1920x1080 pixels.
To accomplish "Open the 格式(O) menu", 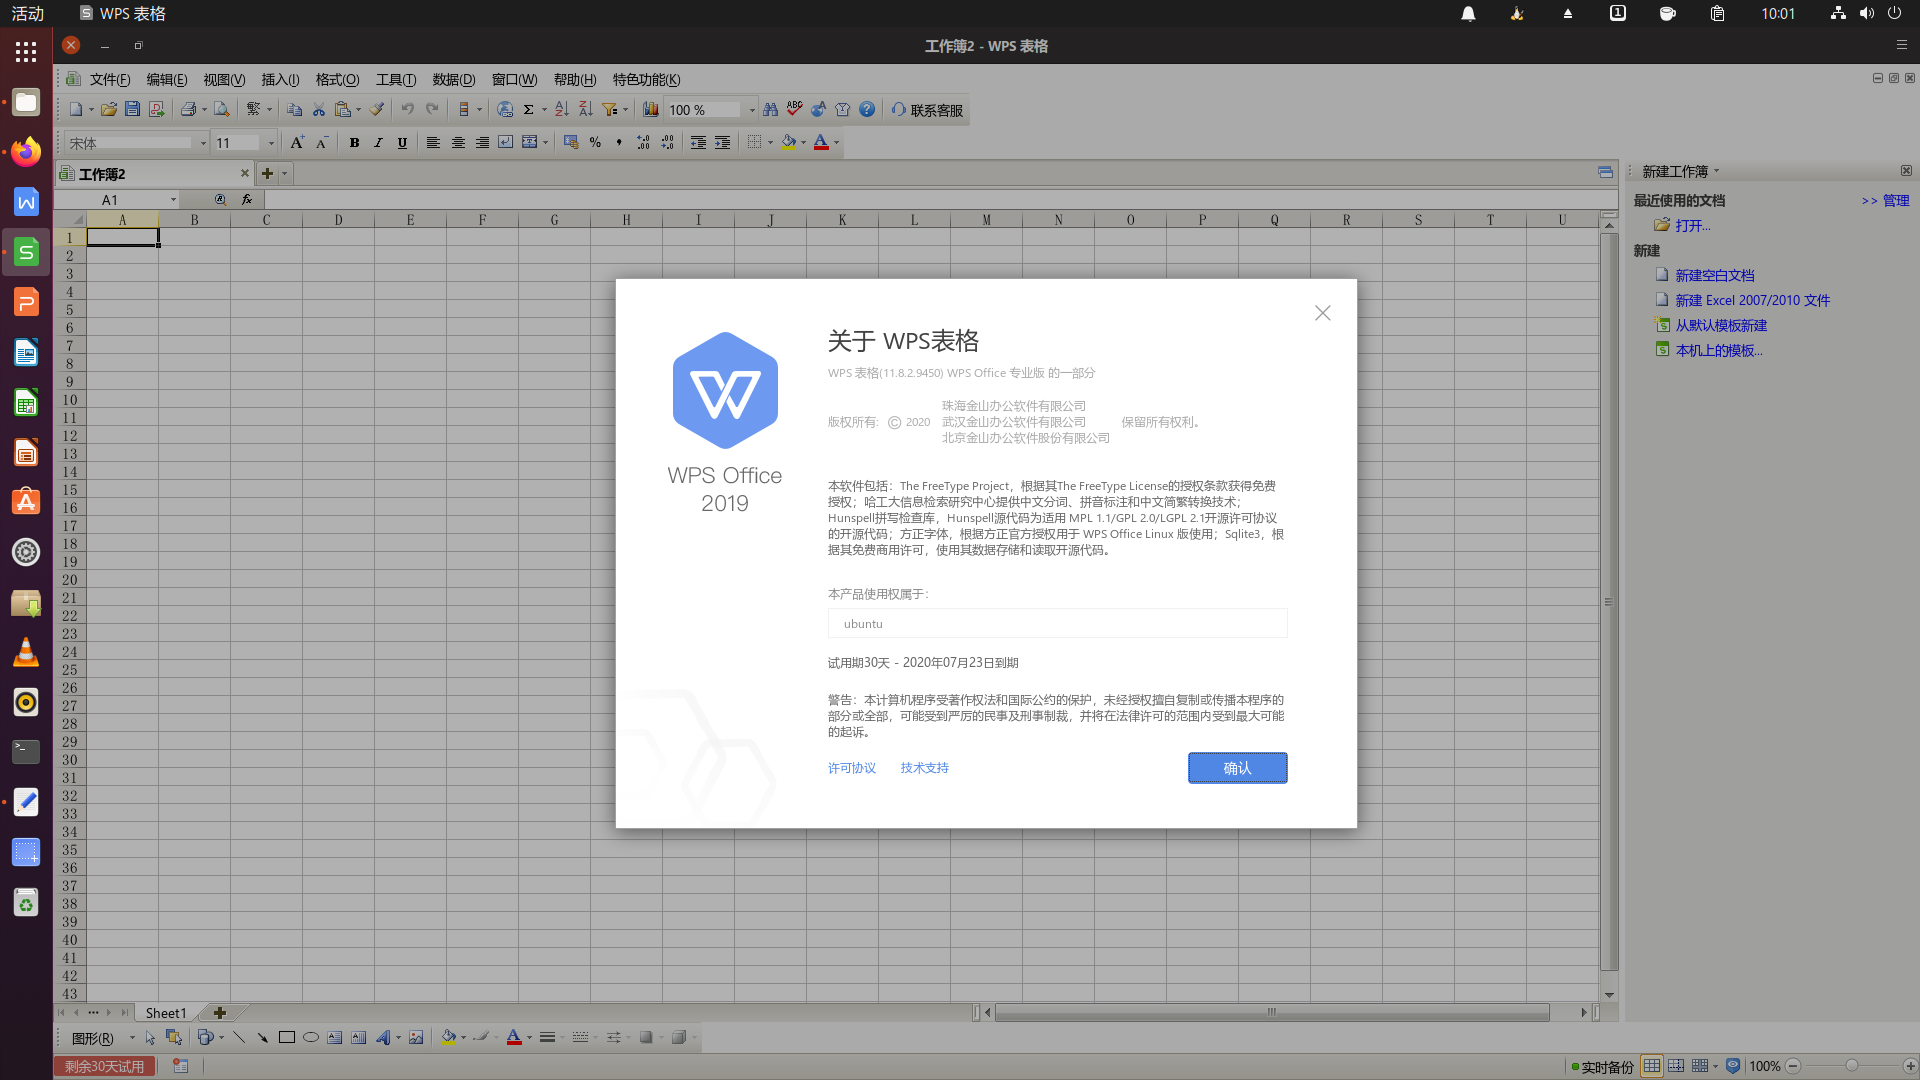I will [337, 80].
